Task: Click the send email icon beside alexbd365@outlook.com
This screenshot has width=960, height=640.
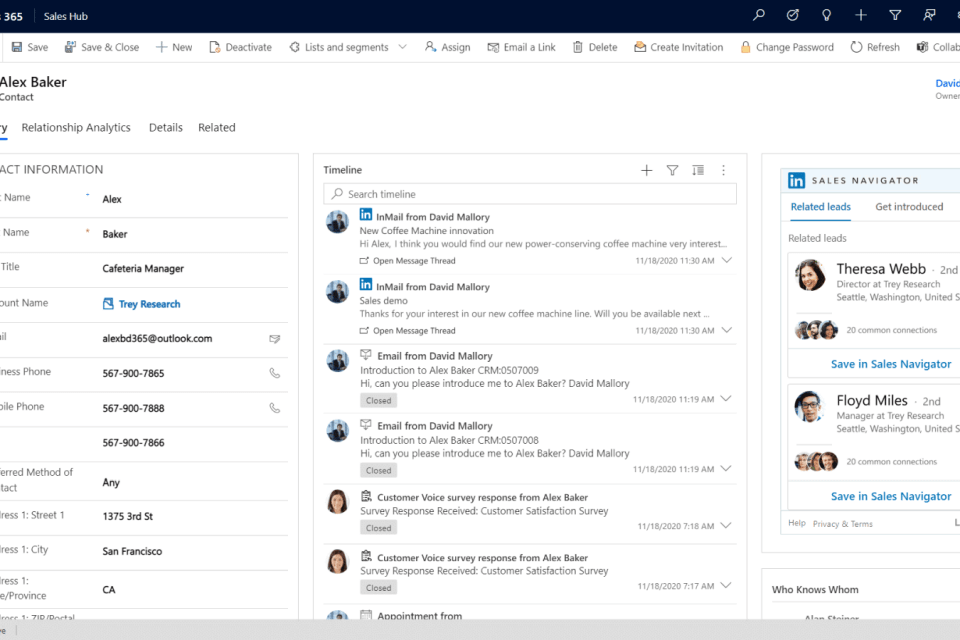Action: point(274,339)
